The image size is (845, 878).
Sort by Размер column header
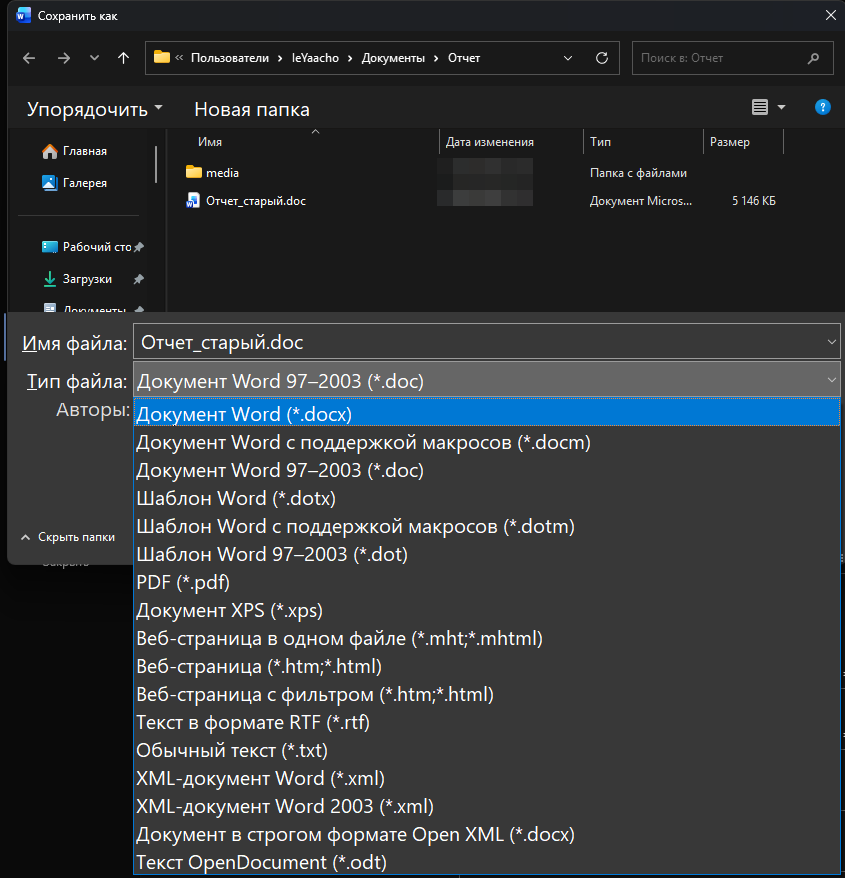pos(730,142)
